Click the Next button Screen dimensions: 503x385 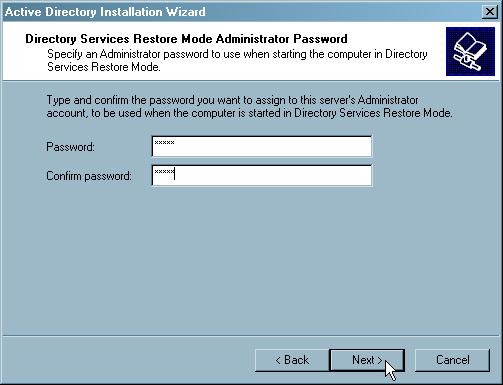(367, 360)
